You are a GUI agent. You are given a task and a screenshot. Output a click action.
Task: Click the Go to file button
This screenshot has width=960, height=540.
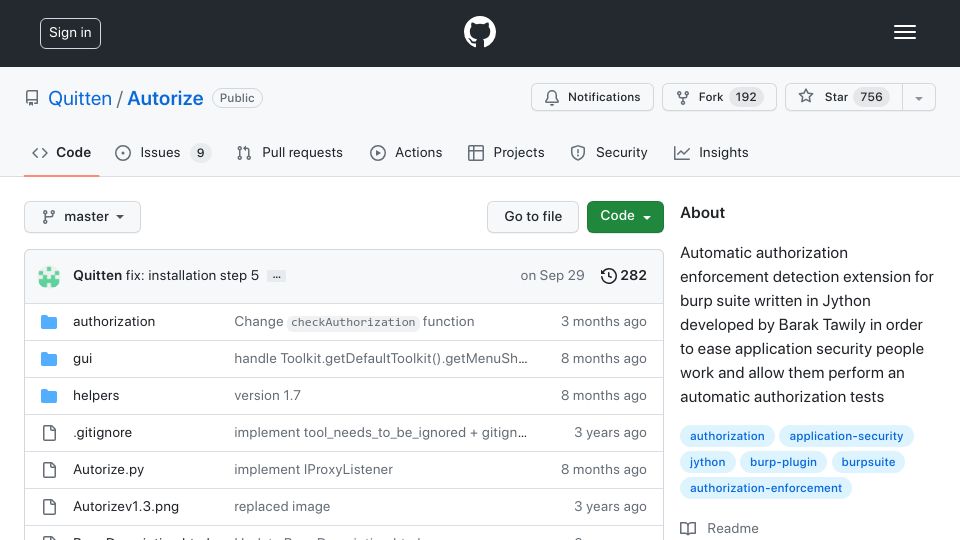(x=533, y=217)
